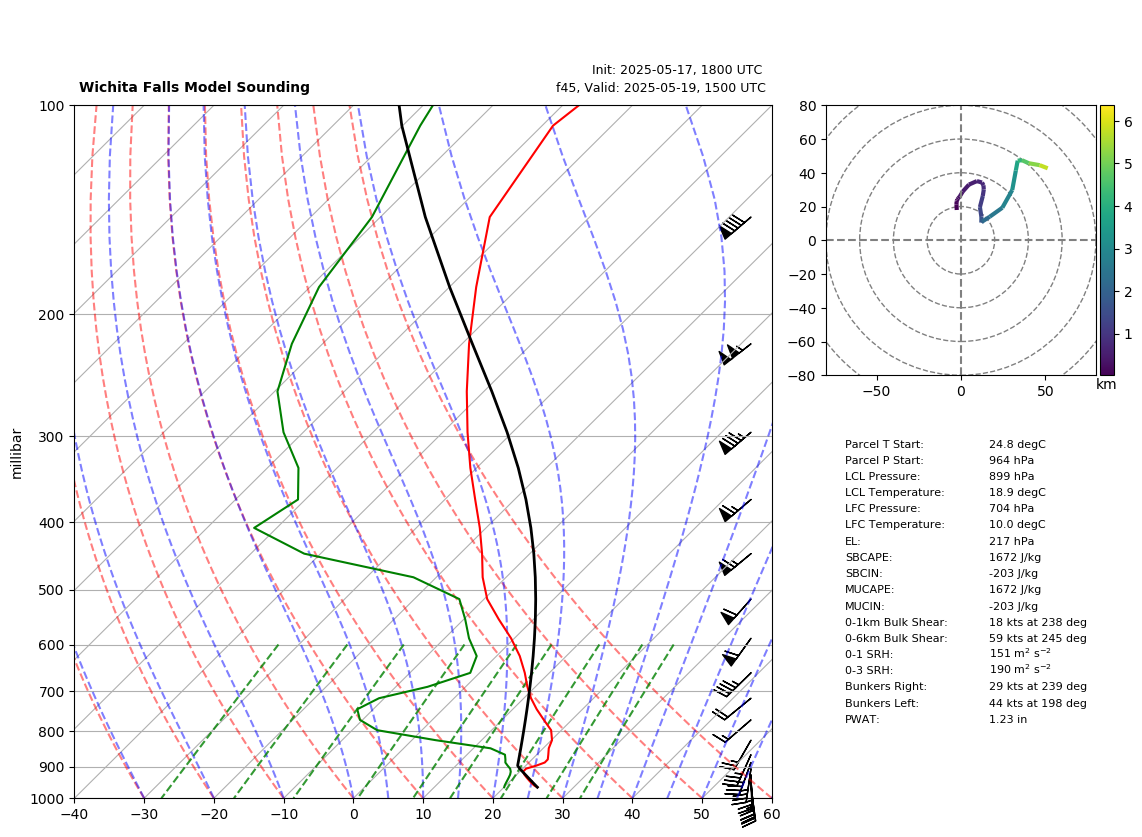Click the f45 Valid 2025-05-19 time label
The width and height of the screenshot is (1142, 837).
661,87
